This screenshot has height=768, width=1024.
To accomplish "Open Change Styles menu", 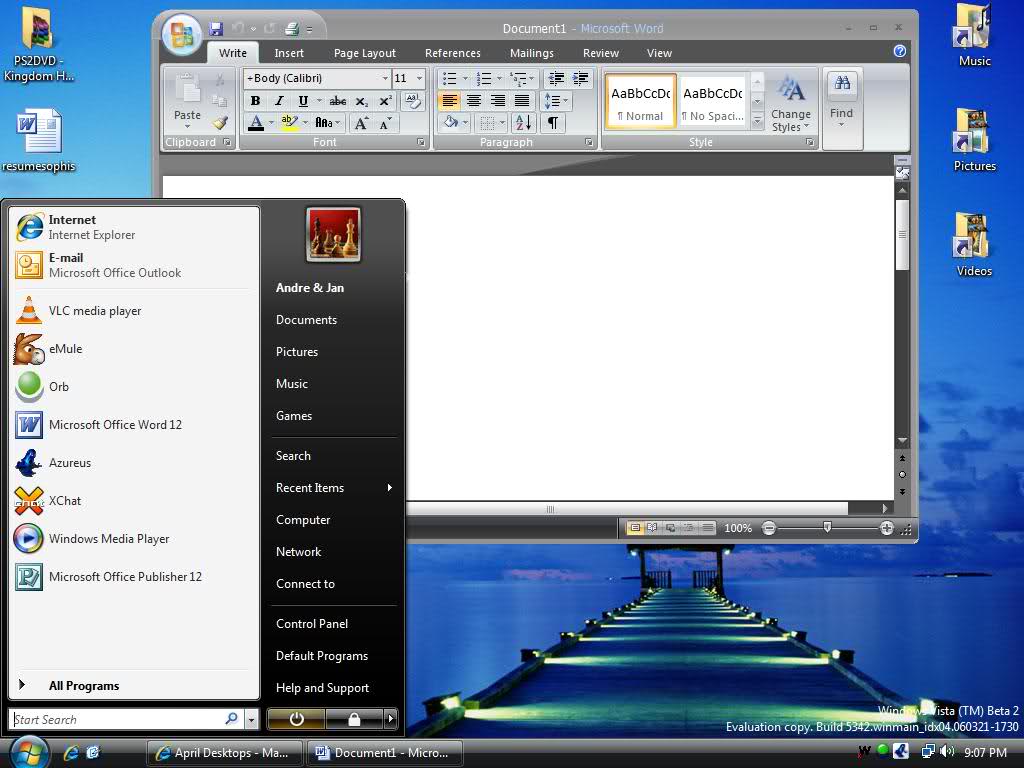I will [x=791, y=103].
